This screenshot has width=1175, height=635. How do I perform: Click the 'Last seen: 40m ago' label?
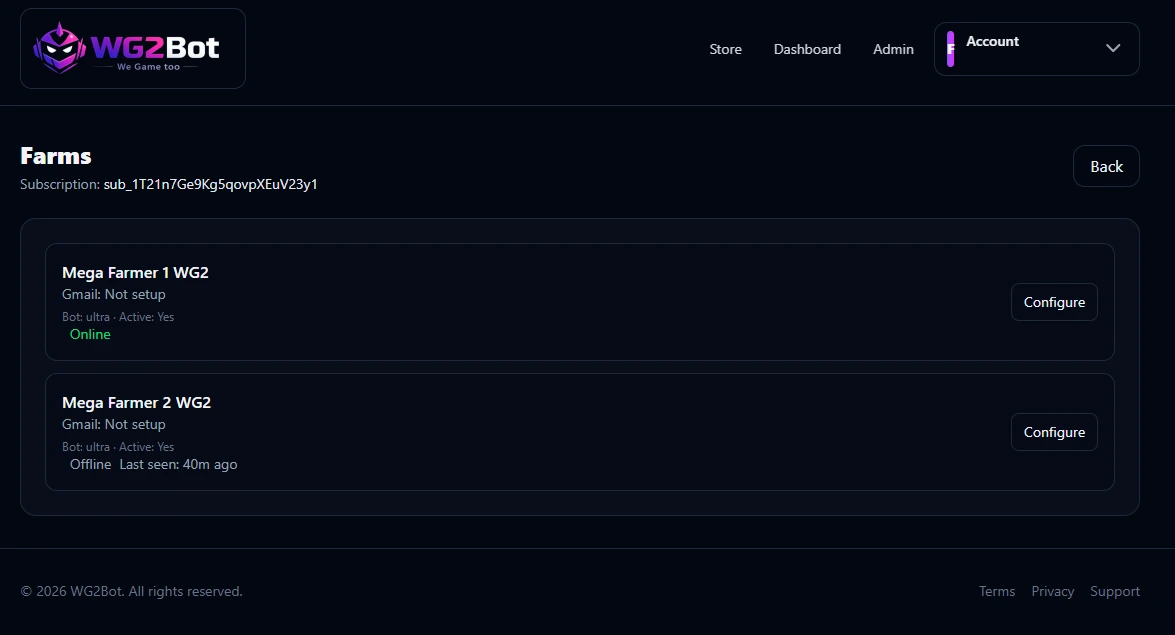[x=178, y=464]
